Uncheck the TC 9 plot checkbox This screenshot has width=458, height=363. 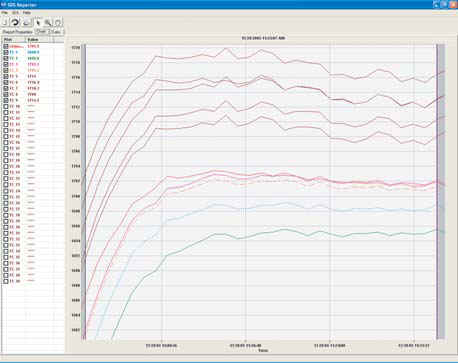6,100
